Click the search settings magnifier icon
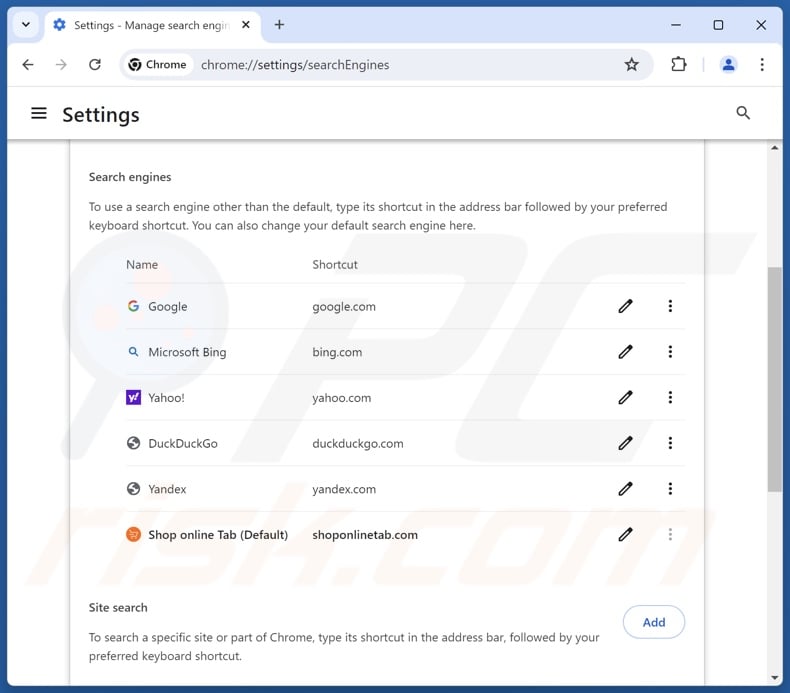The image size is (790, 693). tap(743, 113)
